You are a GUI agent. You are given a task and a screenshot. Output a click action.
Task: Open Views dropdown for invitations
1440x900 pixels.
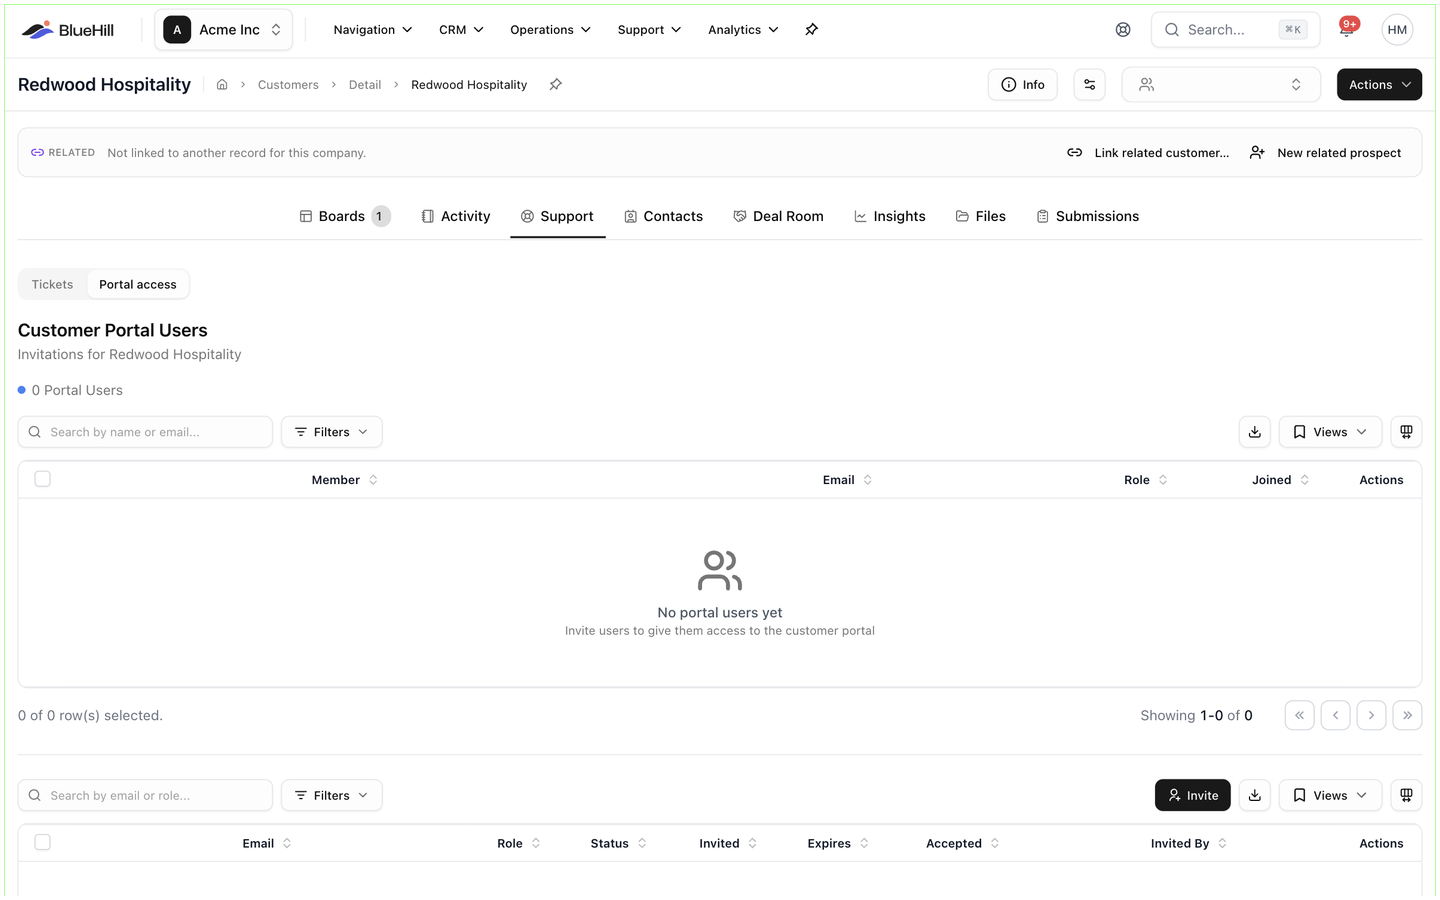(x=1330, y=795)
